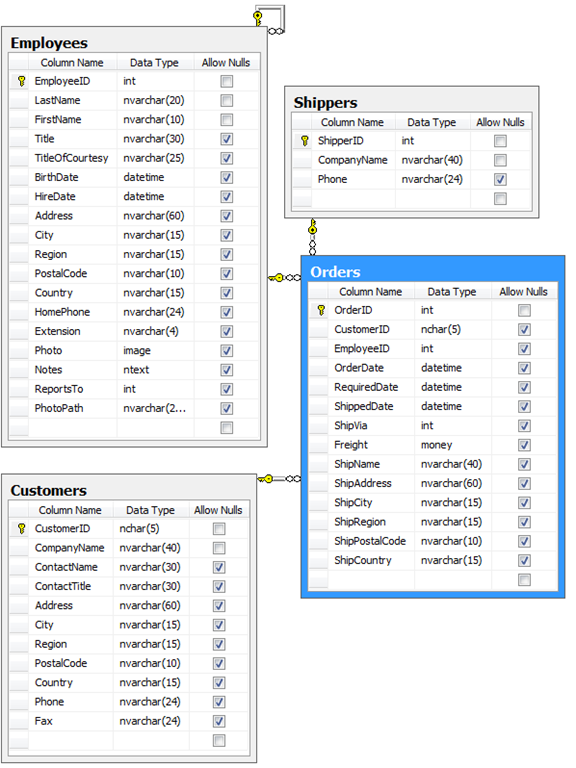Click the ShipperID primary key icon

[x=305, y=141]
